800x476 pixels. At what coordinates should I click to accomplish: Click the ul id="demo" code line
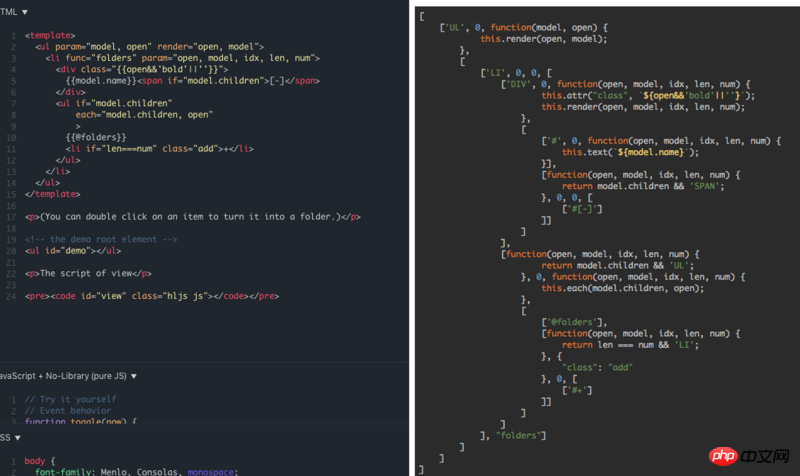click(x=73, y=251)
